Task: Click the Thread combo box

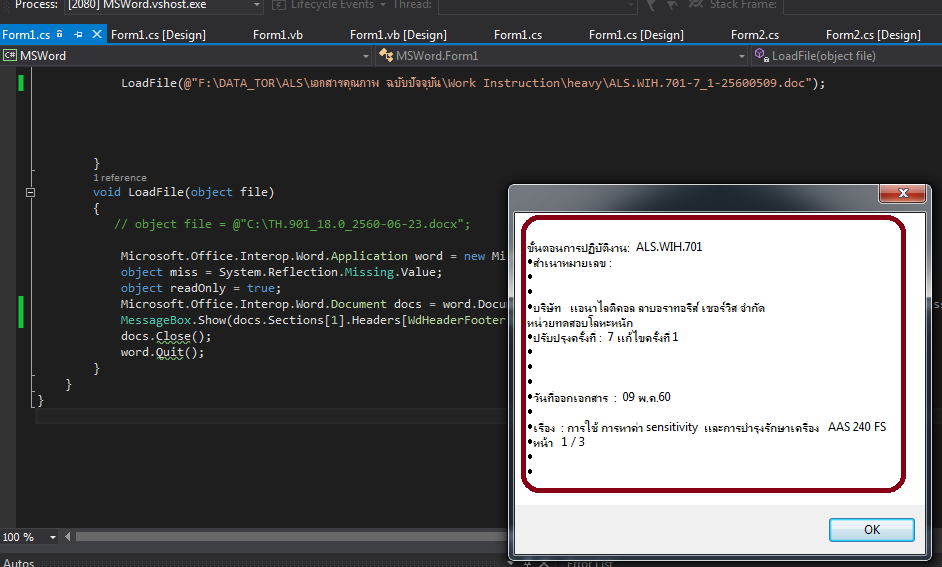Action: [x=538, y=5]
